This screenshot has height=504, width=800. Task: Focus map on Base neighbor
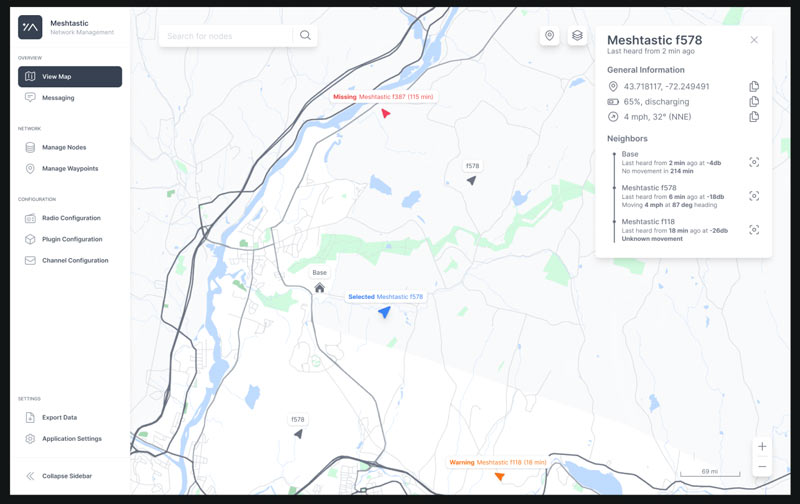pyautogui.click(x=754, y=162)
